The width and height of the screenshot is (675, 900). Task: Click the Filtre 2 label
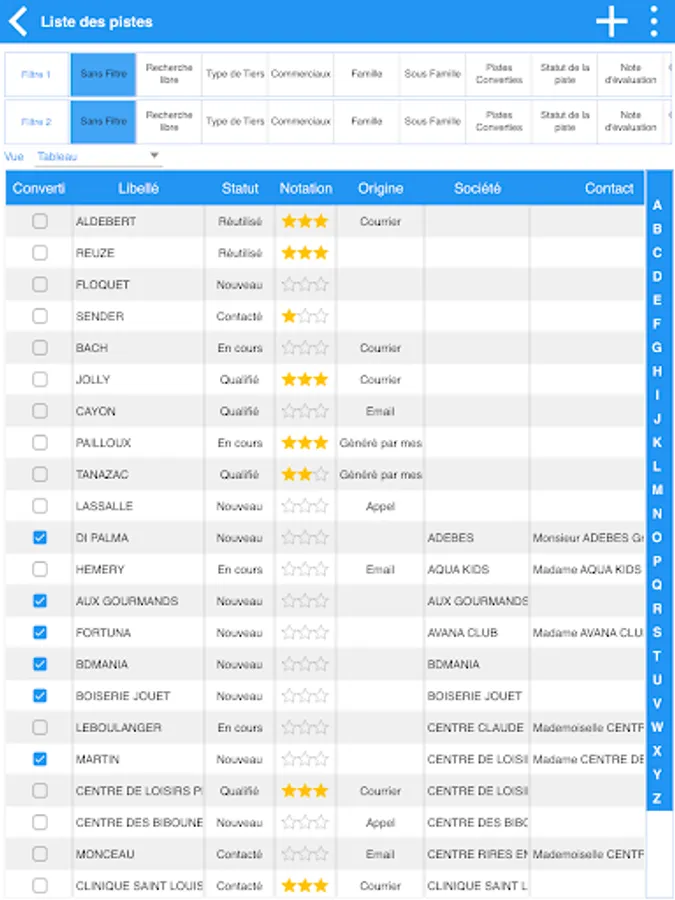click(36, 122)
